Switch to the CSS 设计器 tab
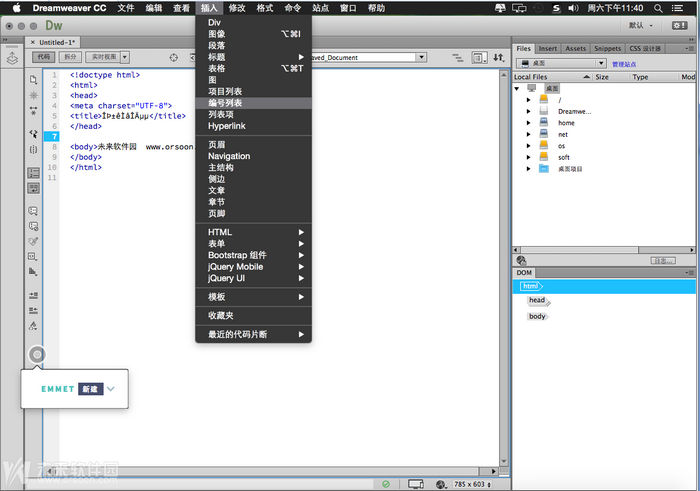The image size is (700, 491). 645,49
